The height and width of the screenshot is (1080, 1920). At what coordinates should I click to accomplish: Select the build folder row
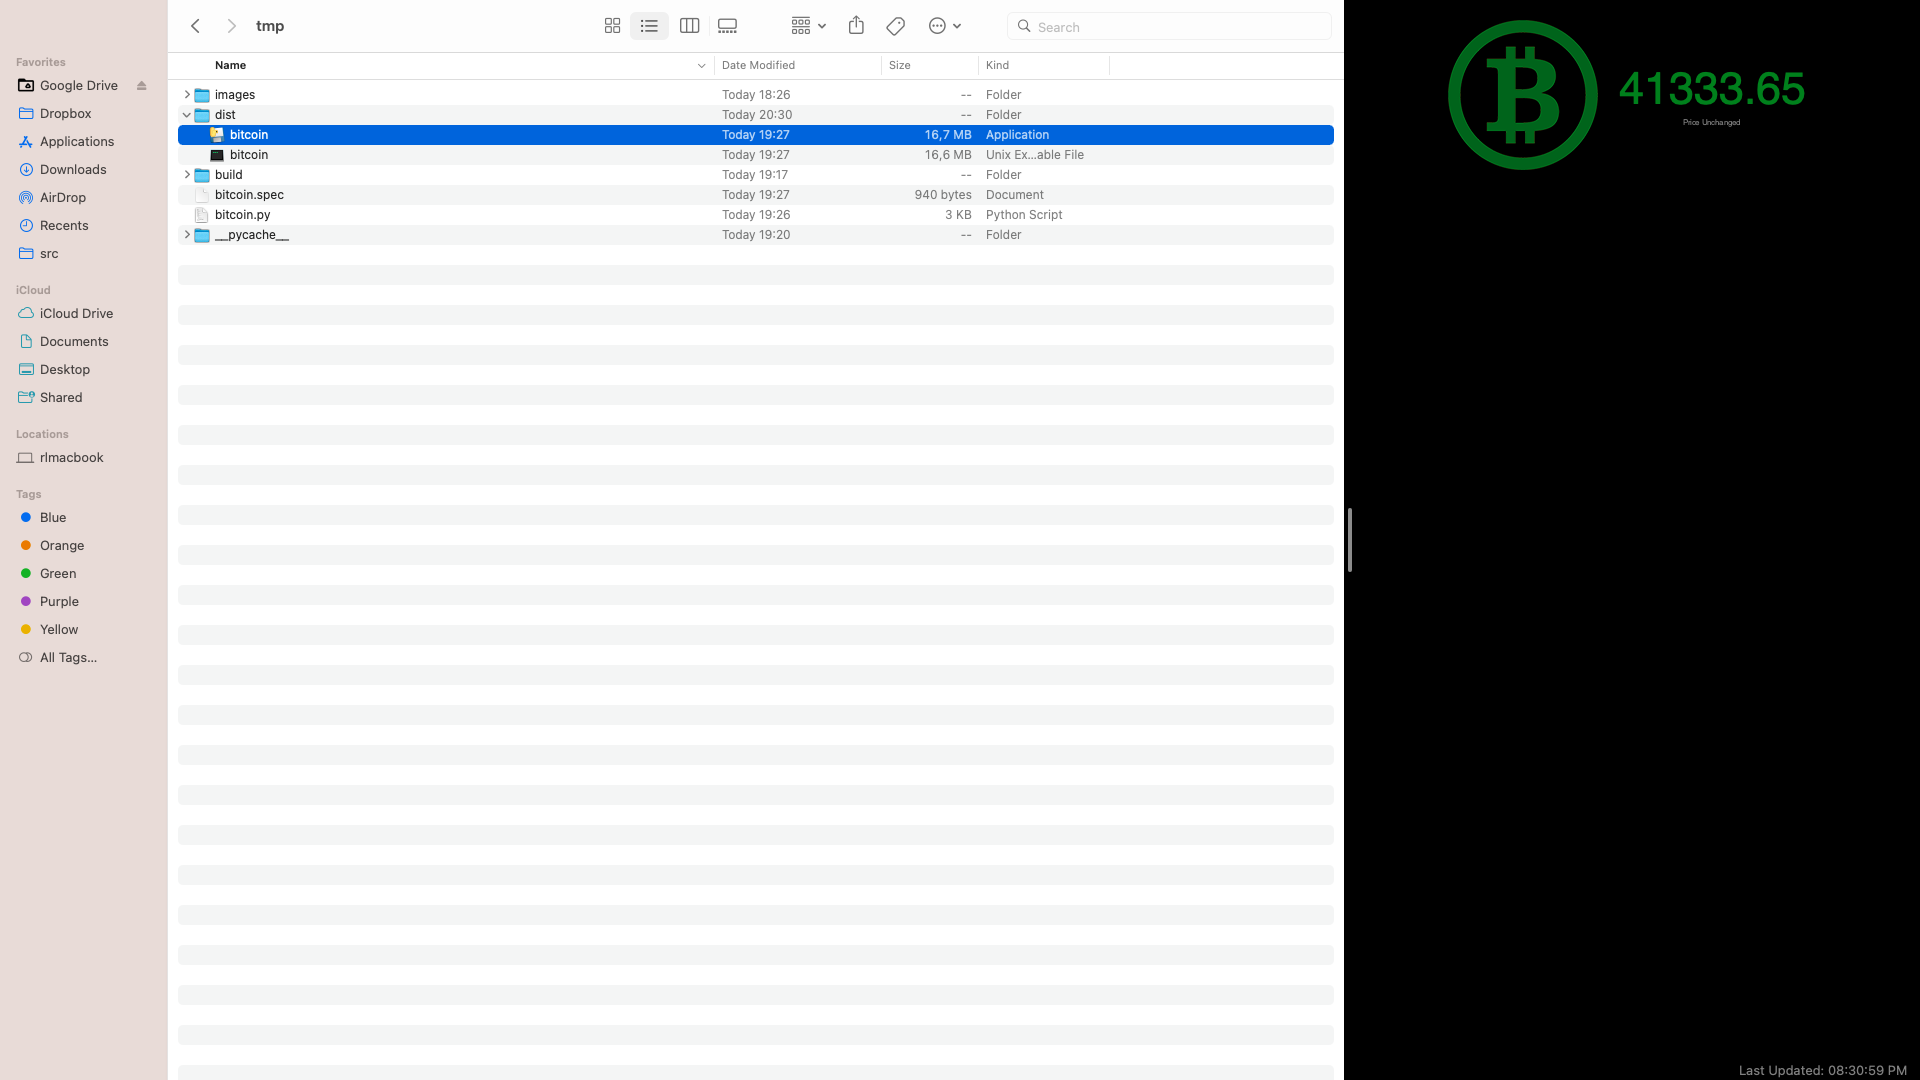click(756, 175)
